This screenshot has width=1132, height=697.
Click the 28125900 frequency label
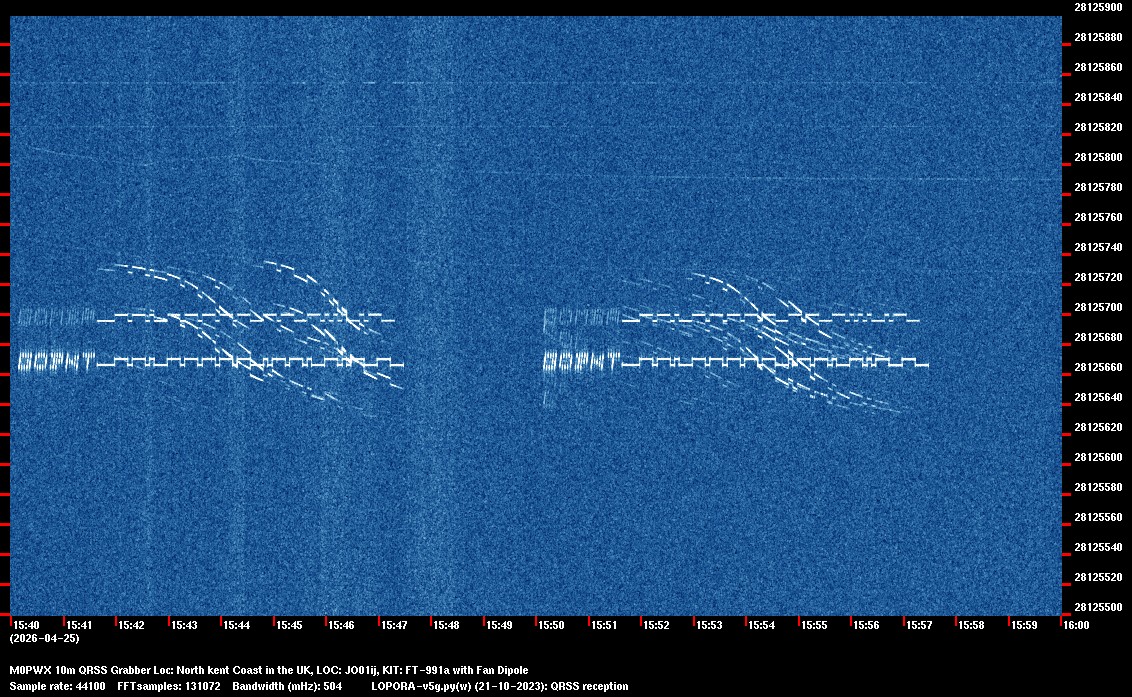tap(1097, 7)
